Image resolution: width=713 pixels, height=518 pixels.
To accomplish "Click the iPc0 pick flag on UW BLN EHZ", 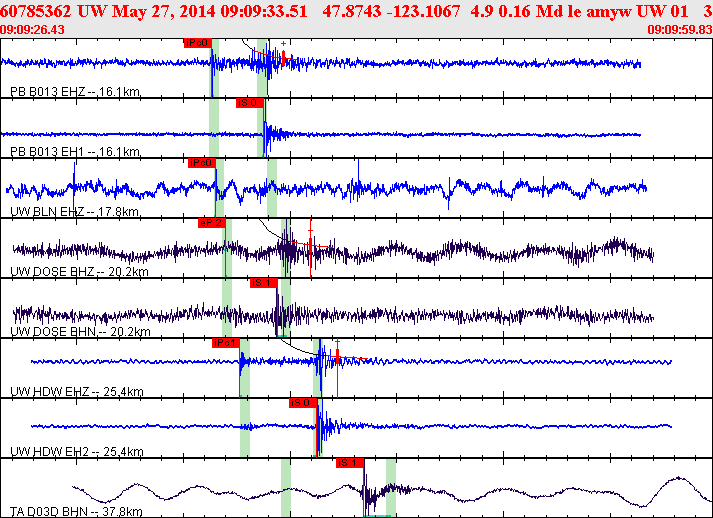I will (201, 163).
